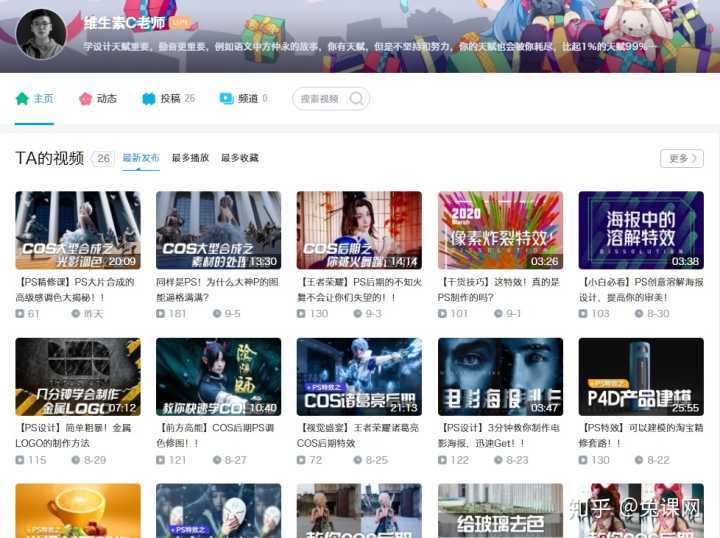
Task: Open the 海报中的溶解特效 video thumbnail
Action: click(641, 230)
